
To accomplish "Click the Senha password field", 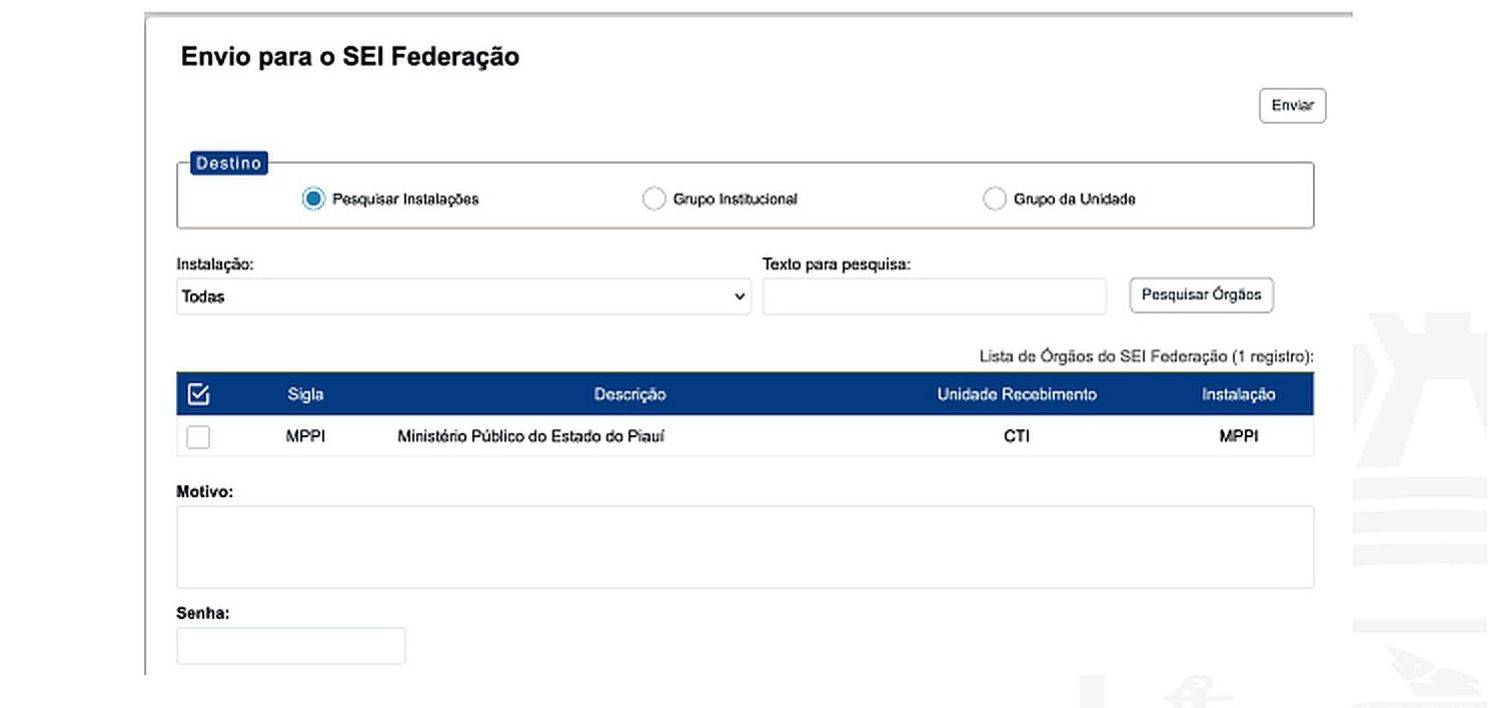I will 291,646.
